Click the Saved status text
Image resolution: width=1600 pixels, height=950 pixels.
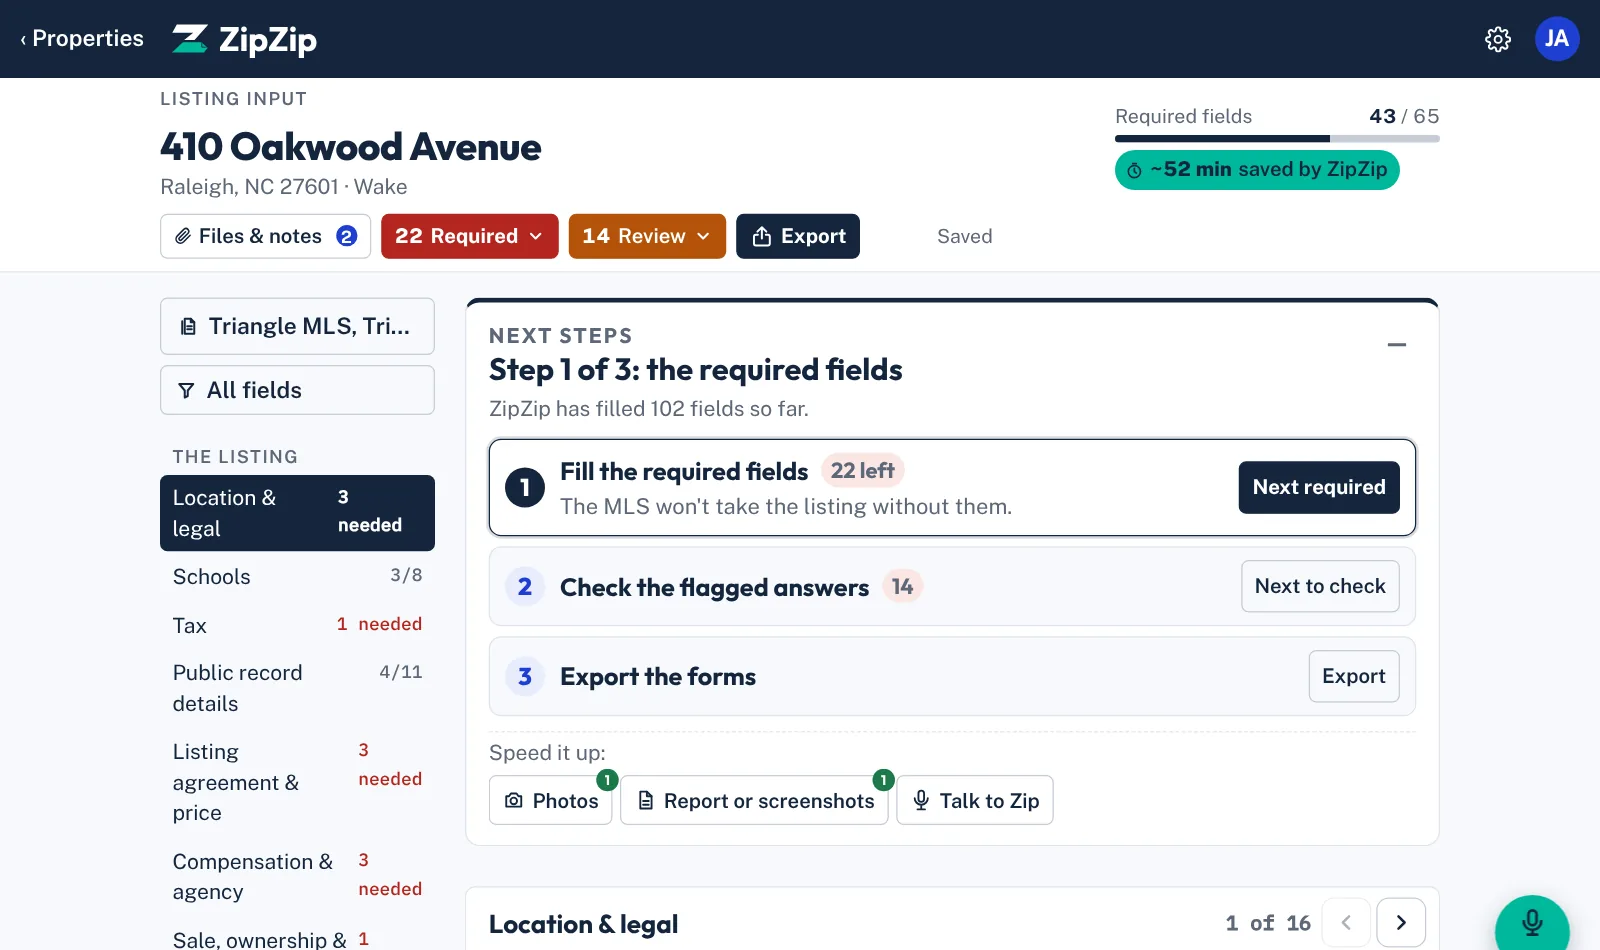coord(965,236)
